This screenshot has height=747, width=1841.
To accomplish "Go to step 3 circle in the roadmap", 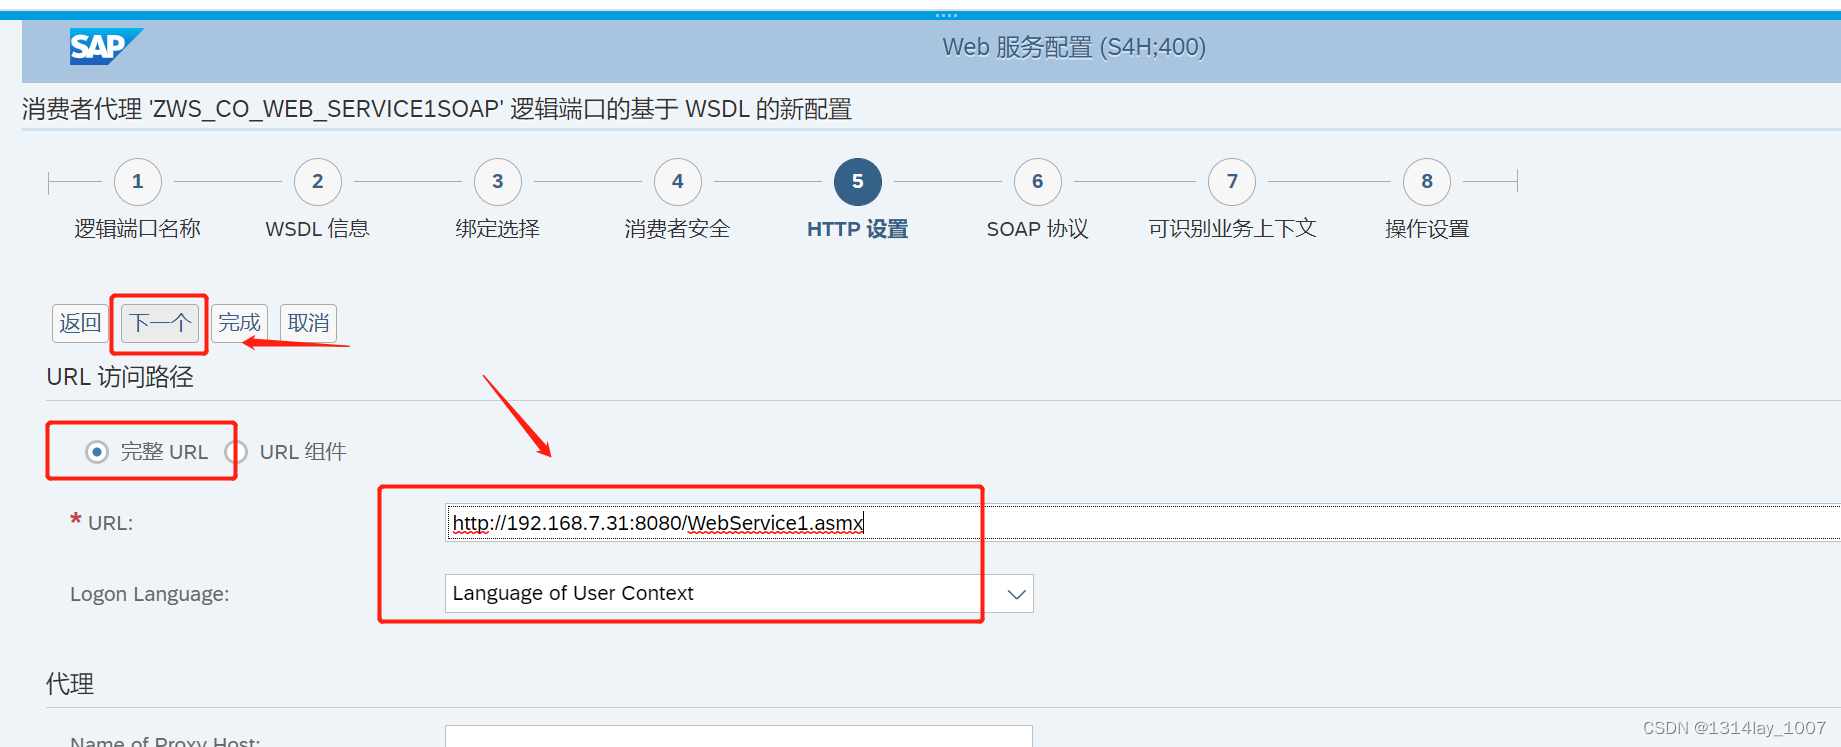I will [x=498, y=182].
